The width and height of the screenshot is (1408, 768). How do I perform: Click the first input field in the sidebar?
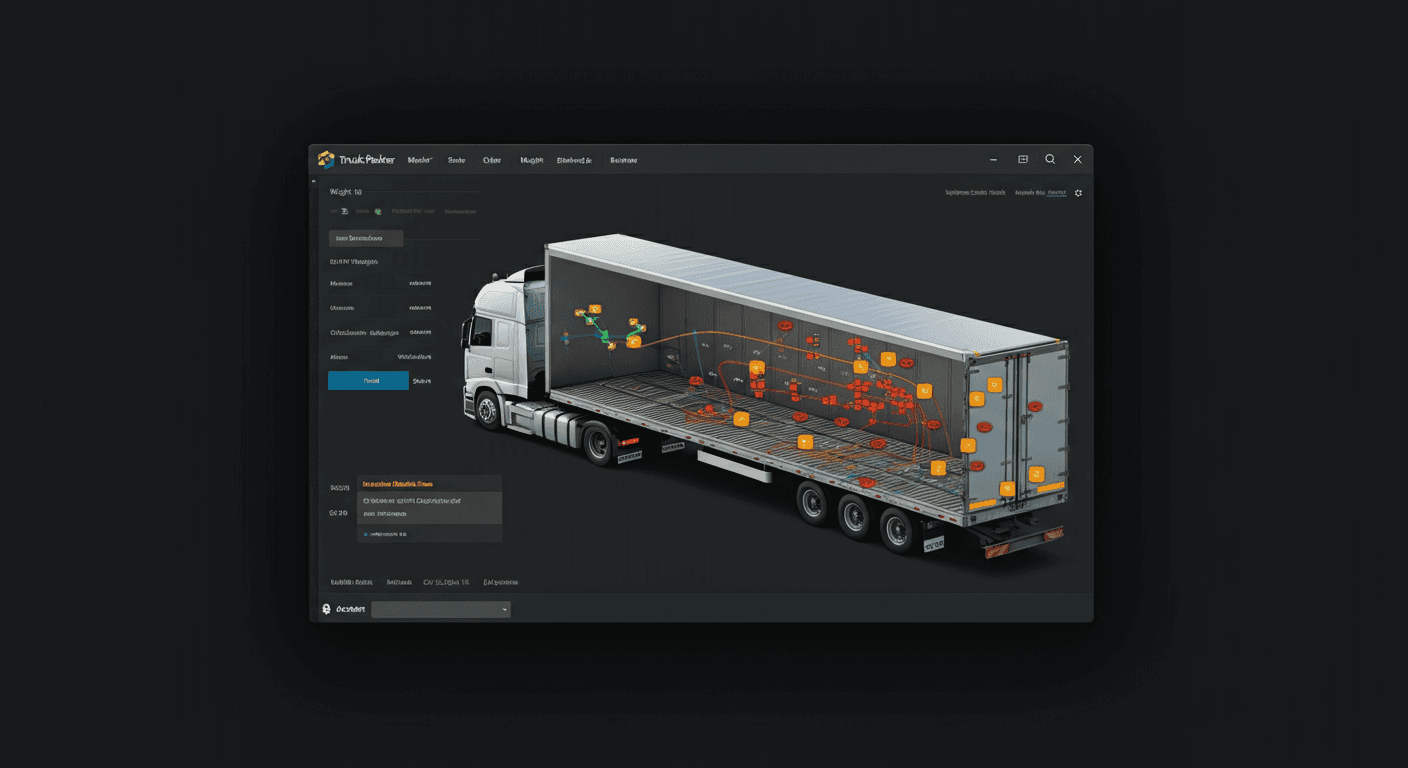[365, 238]
